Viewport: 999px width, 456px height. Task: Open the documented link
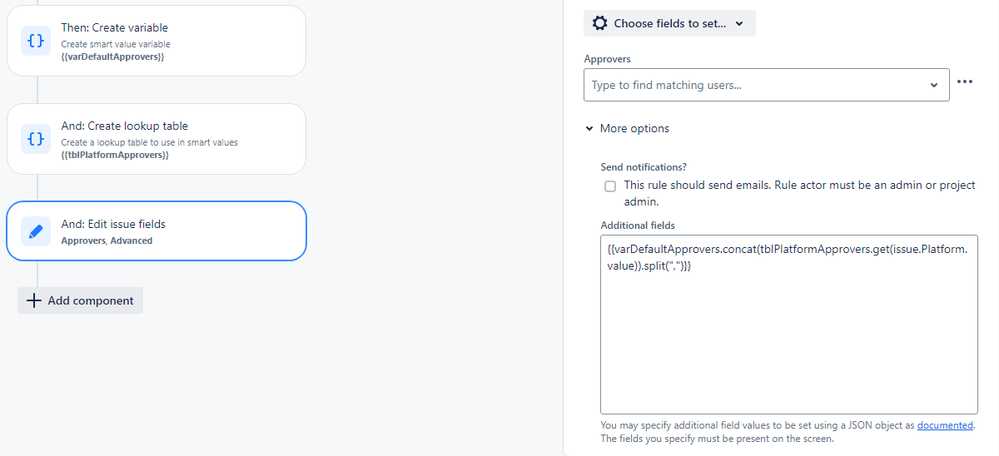pos(945,425)
